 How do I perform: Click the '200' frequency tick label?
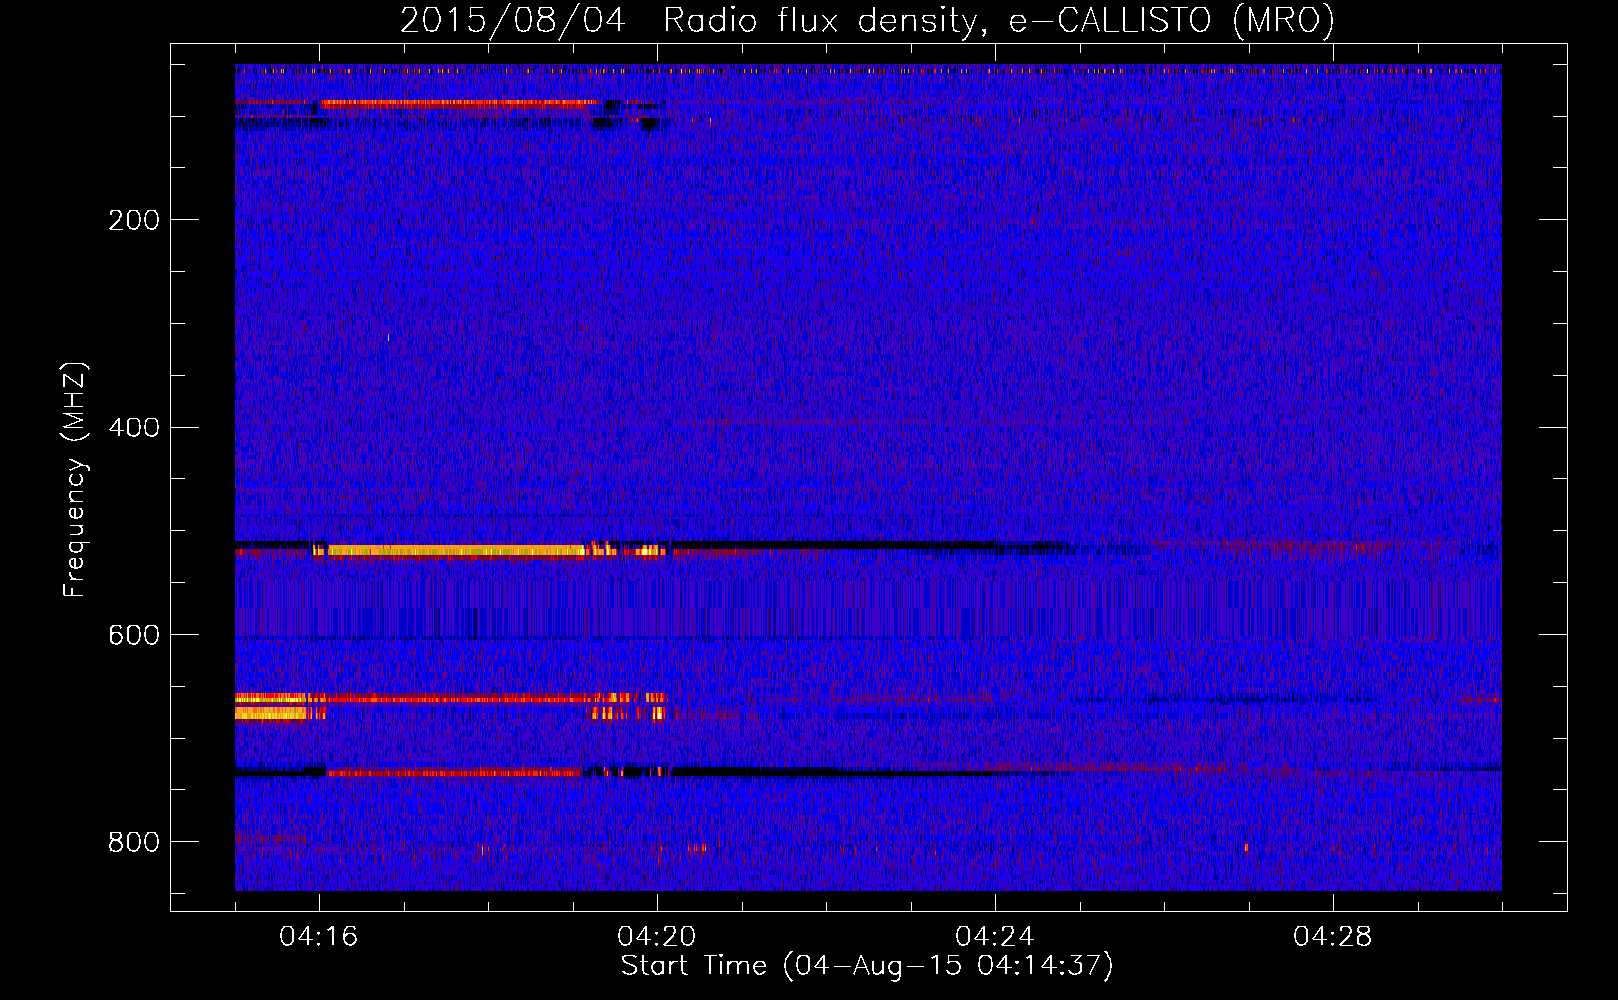tap(134, 220)
